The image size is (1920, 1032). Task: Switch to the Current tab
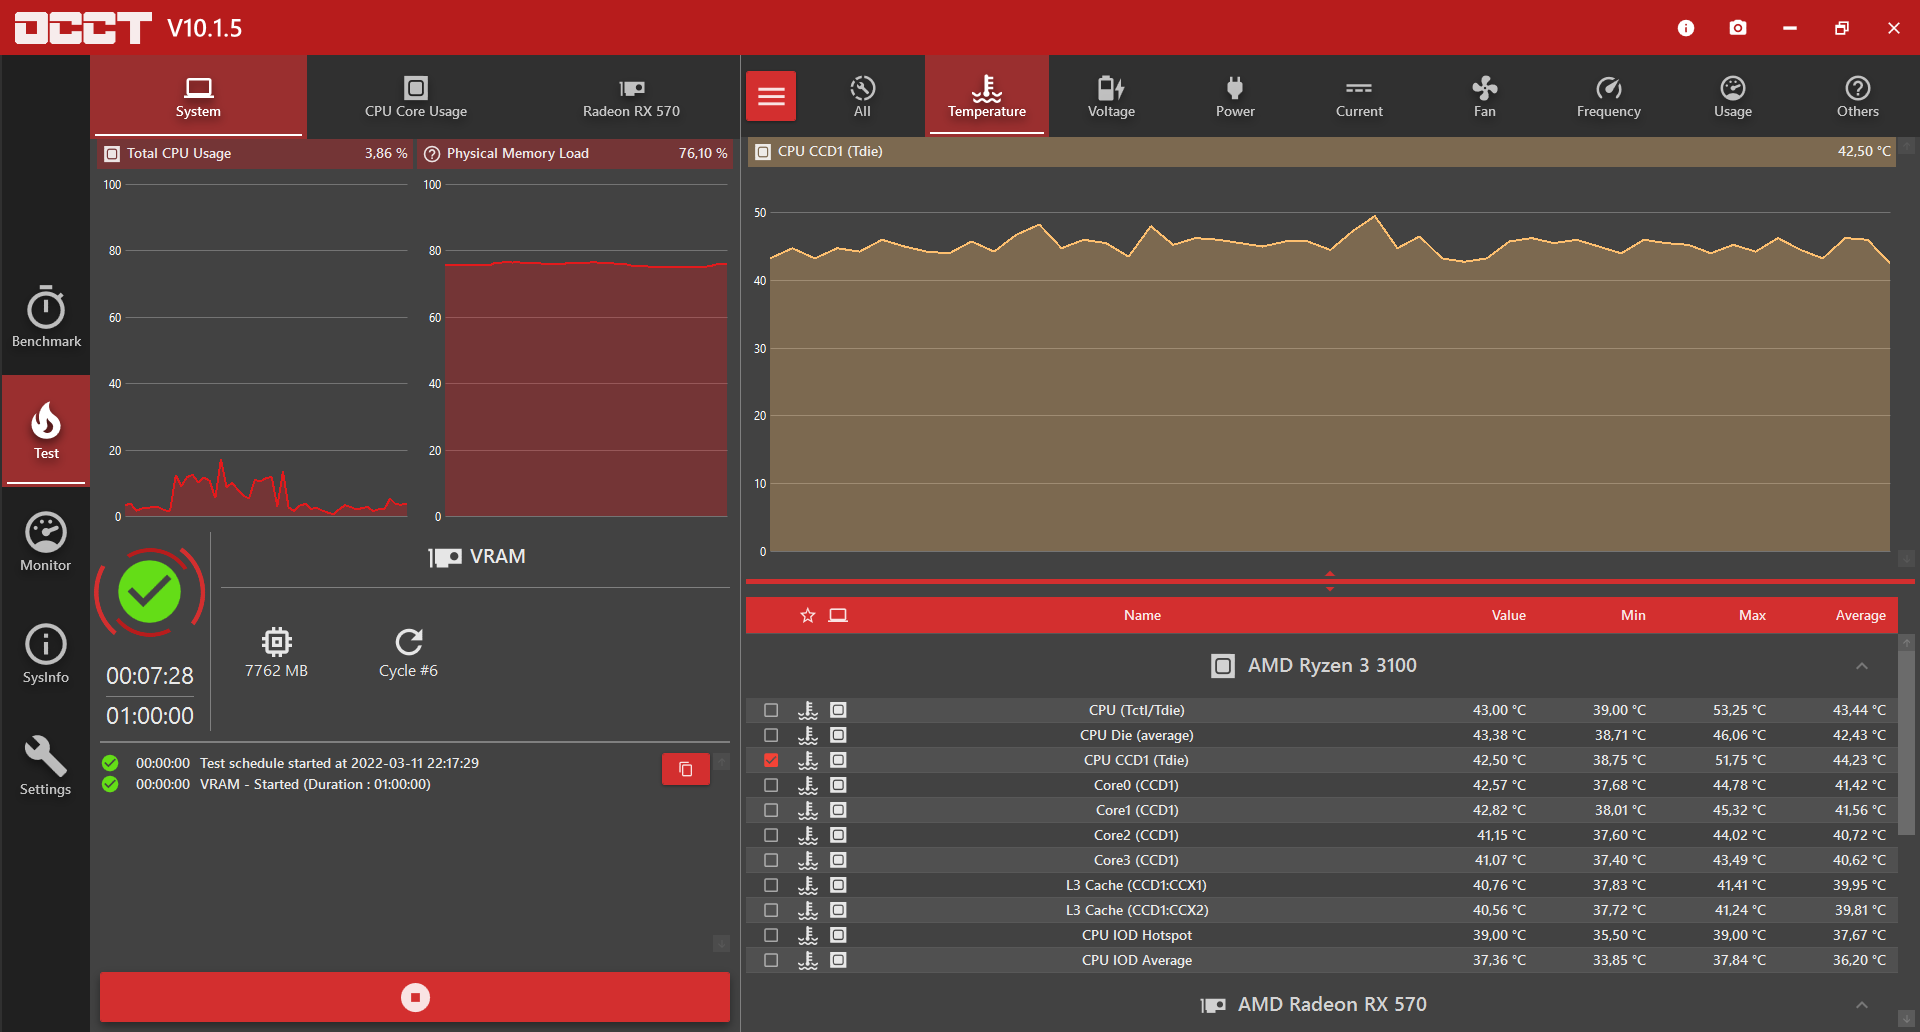click(1359, 96)
